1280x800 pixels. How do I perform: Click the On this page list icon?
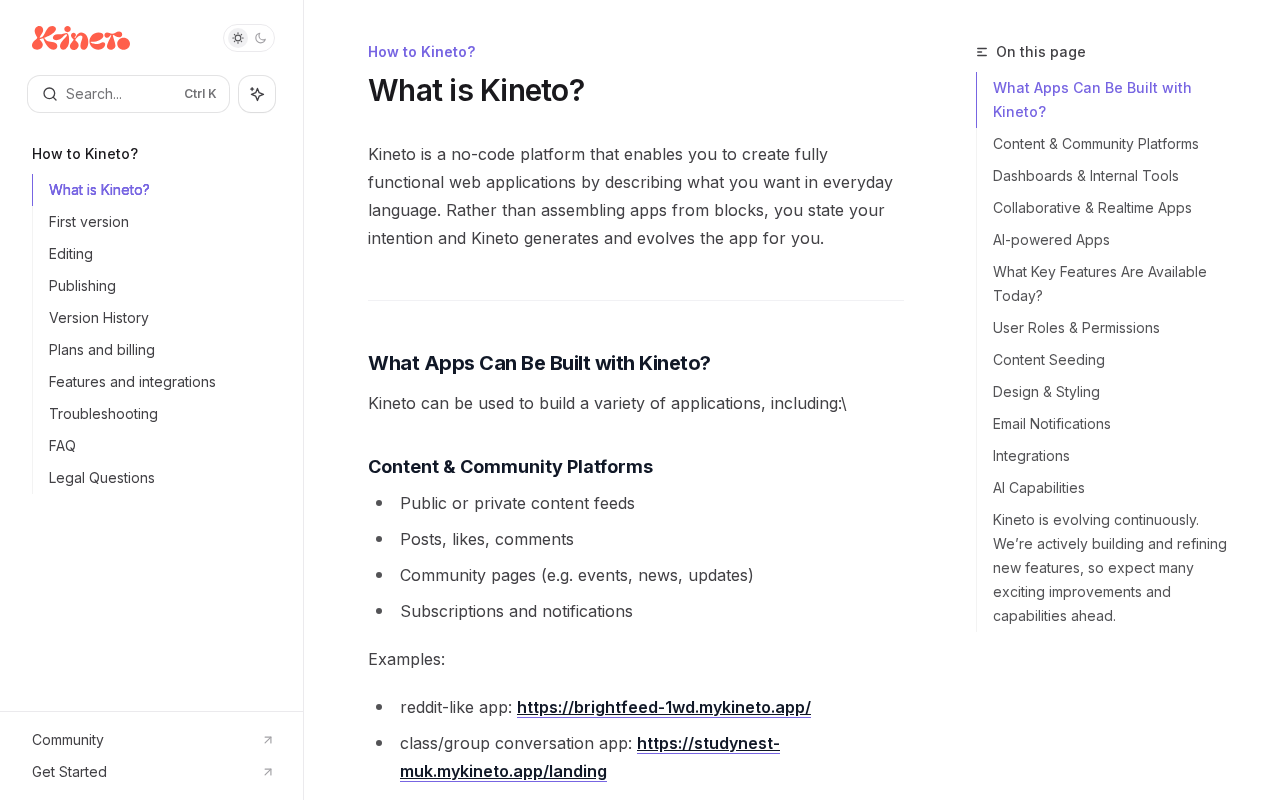(982, 52)
